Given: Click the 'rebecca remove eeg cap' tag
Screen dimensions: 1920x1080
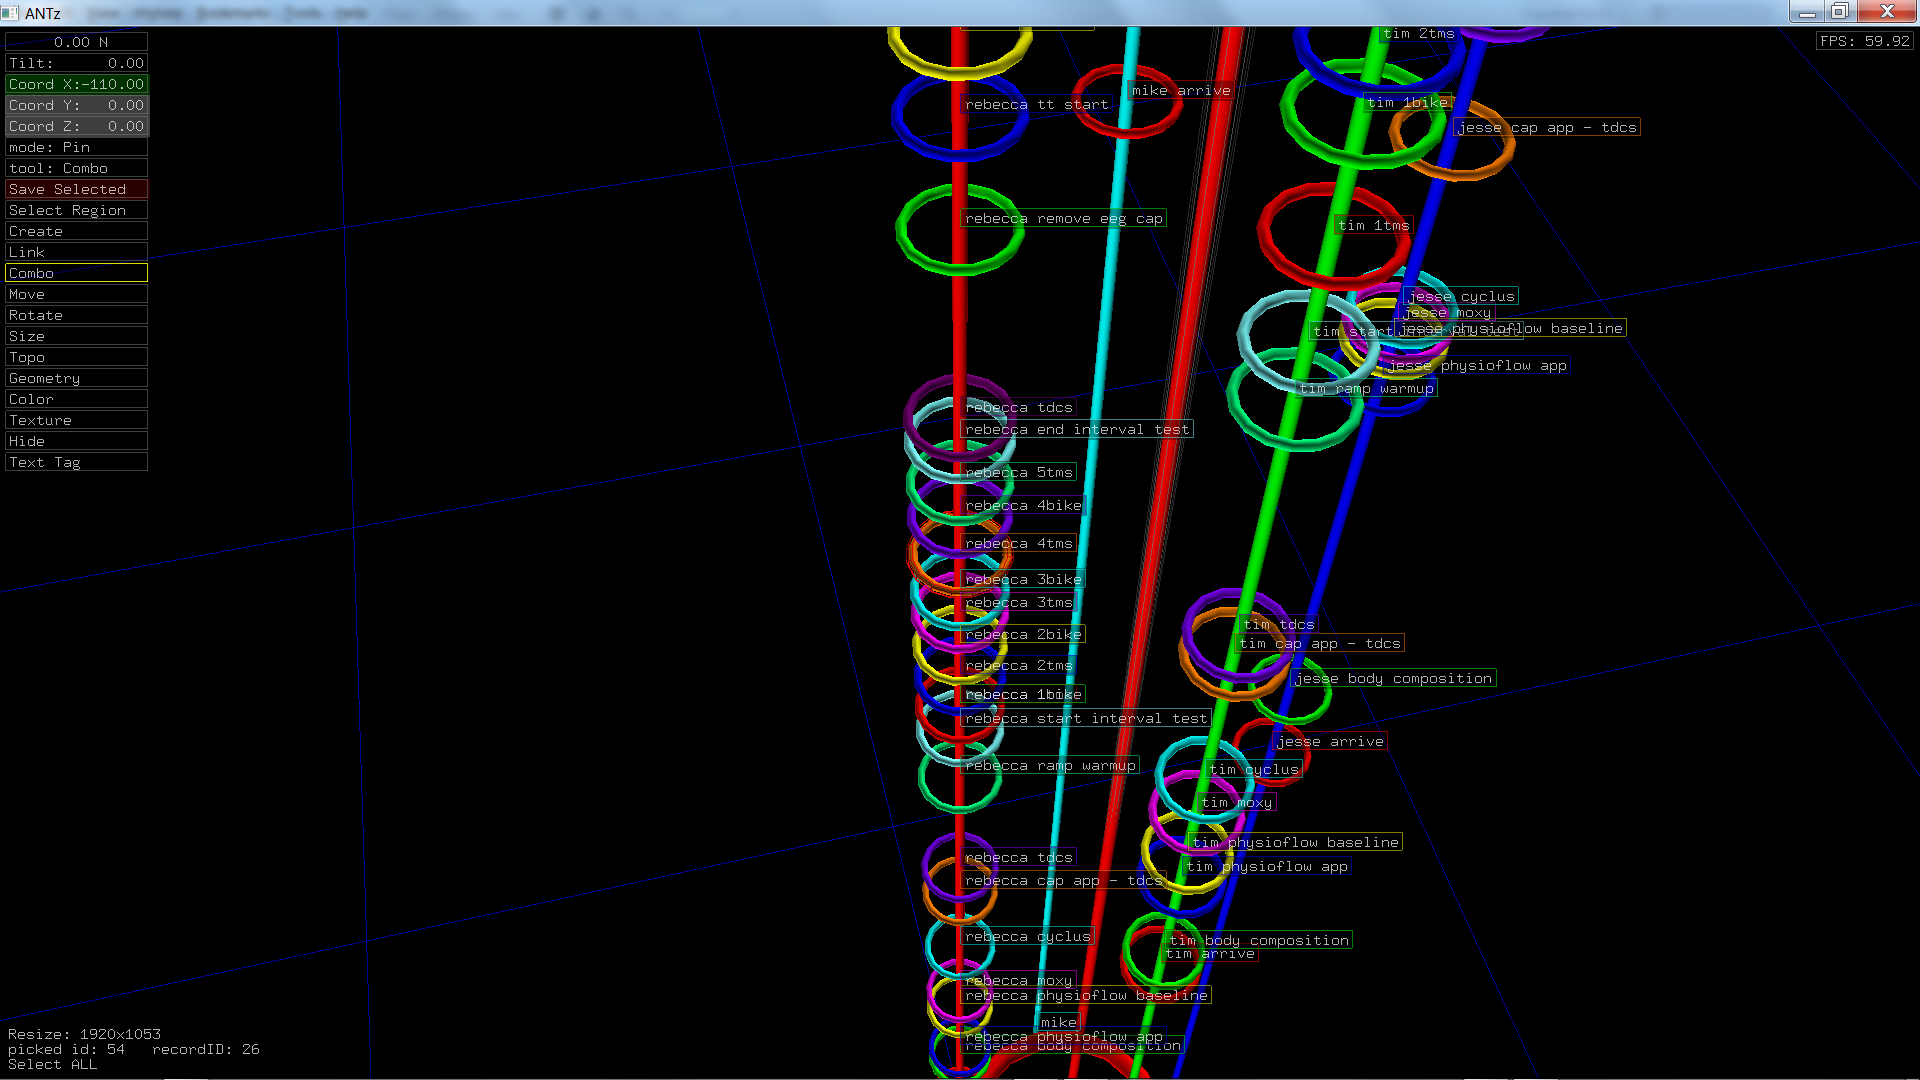Looking at the screenshot, I should [x=1063, y=218].
